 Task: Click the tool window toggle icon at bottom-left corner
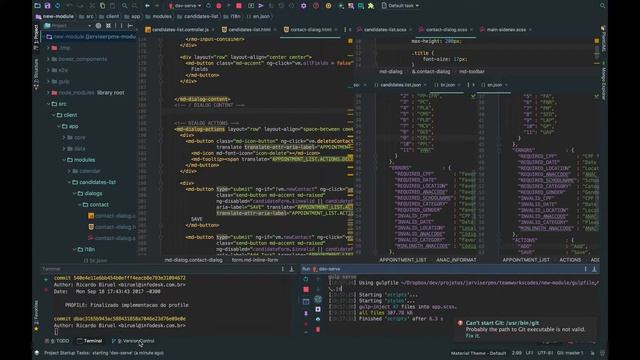[37, 353]
